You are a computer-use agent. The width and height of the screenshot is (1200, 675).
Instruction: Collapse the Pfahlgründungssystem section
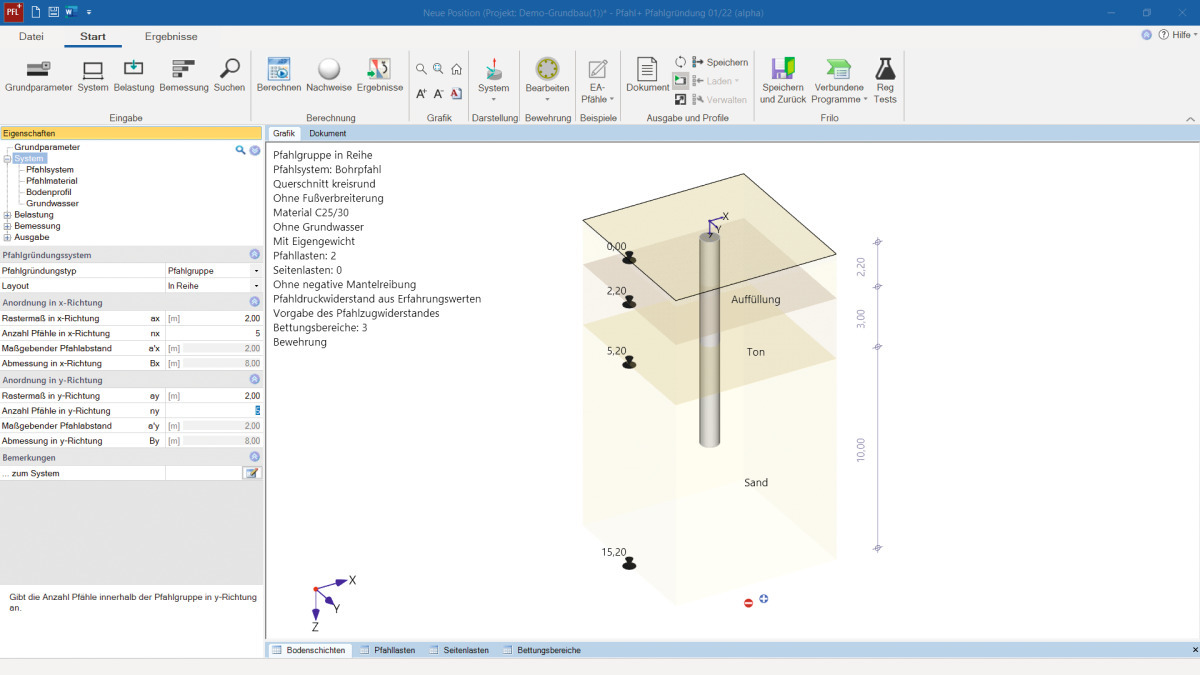[254, 255]
